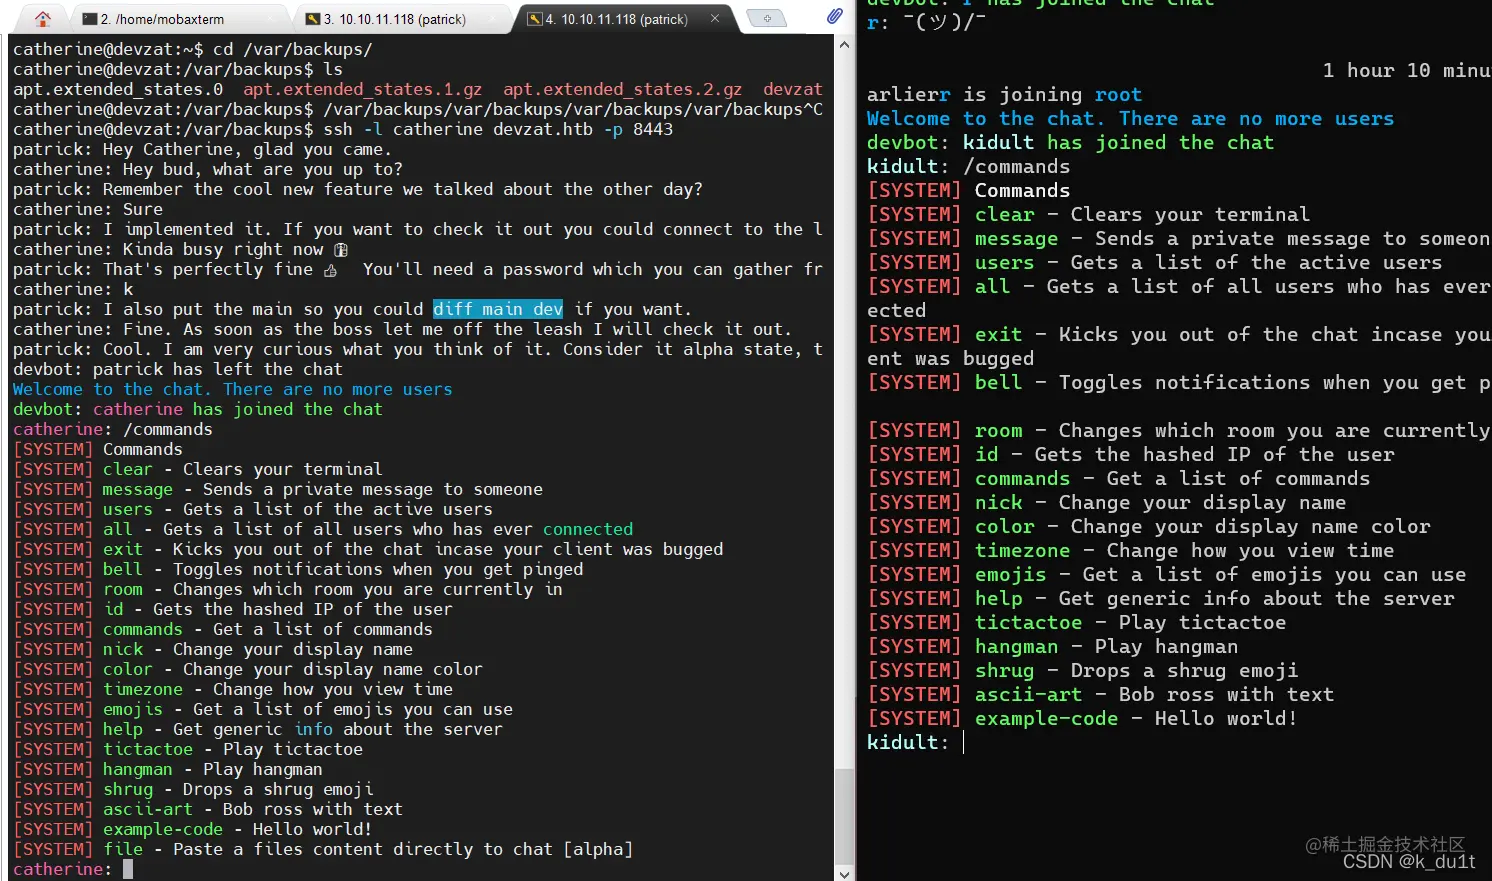This screenshot has height=881, width=1492.
Task: Click 'room' in left command list
Action: pos(123,589)
